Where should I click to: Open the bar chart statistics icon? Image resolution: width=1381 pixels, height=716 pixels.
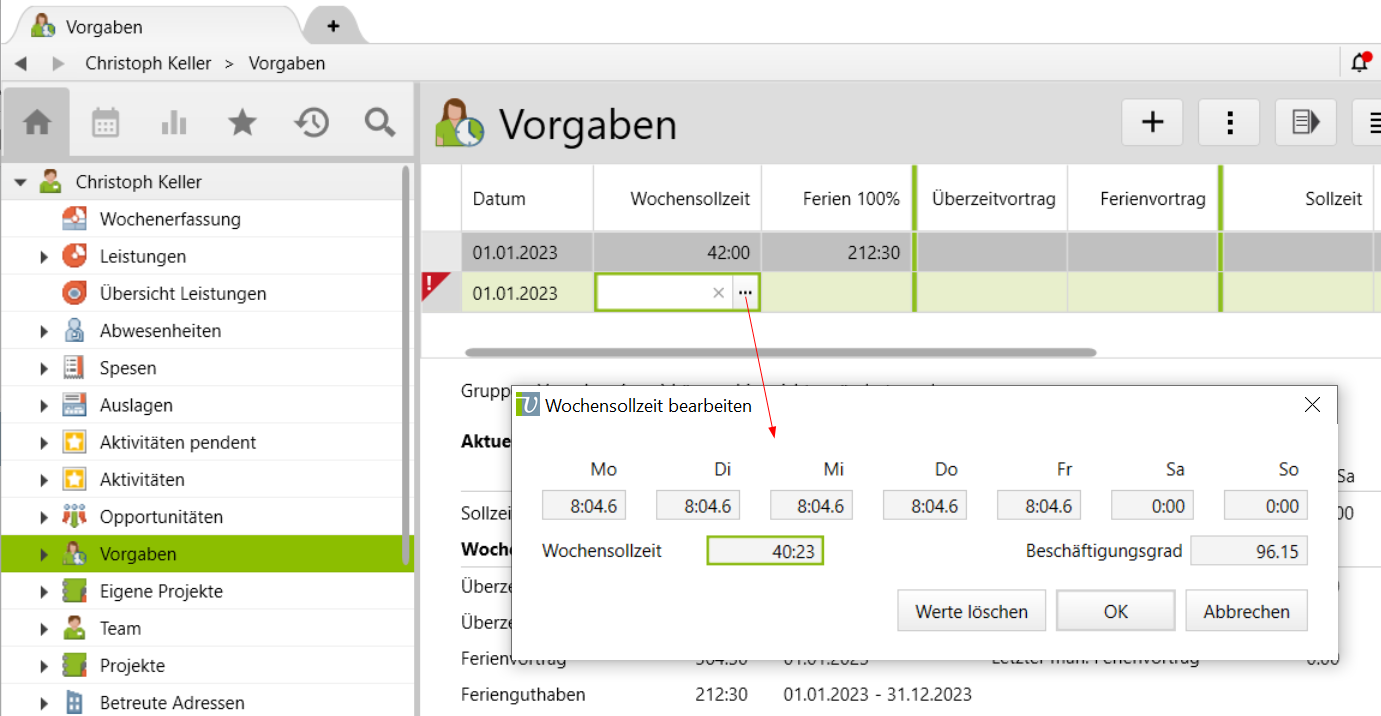tap(174, 122)
